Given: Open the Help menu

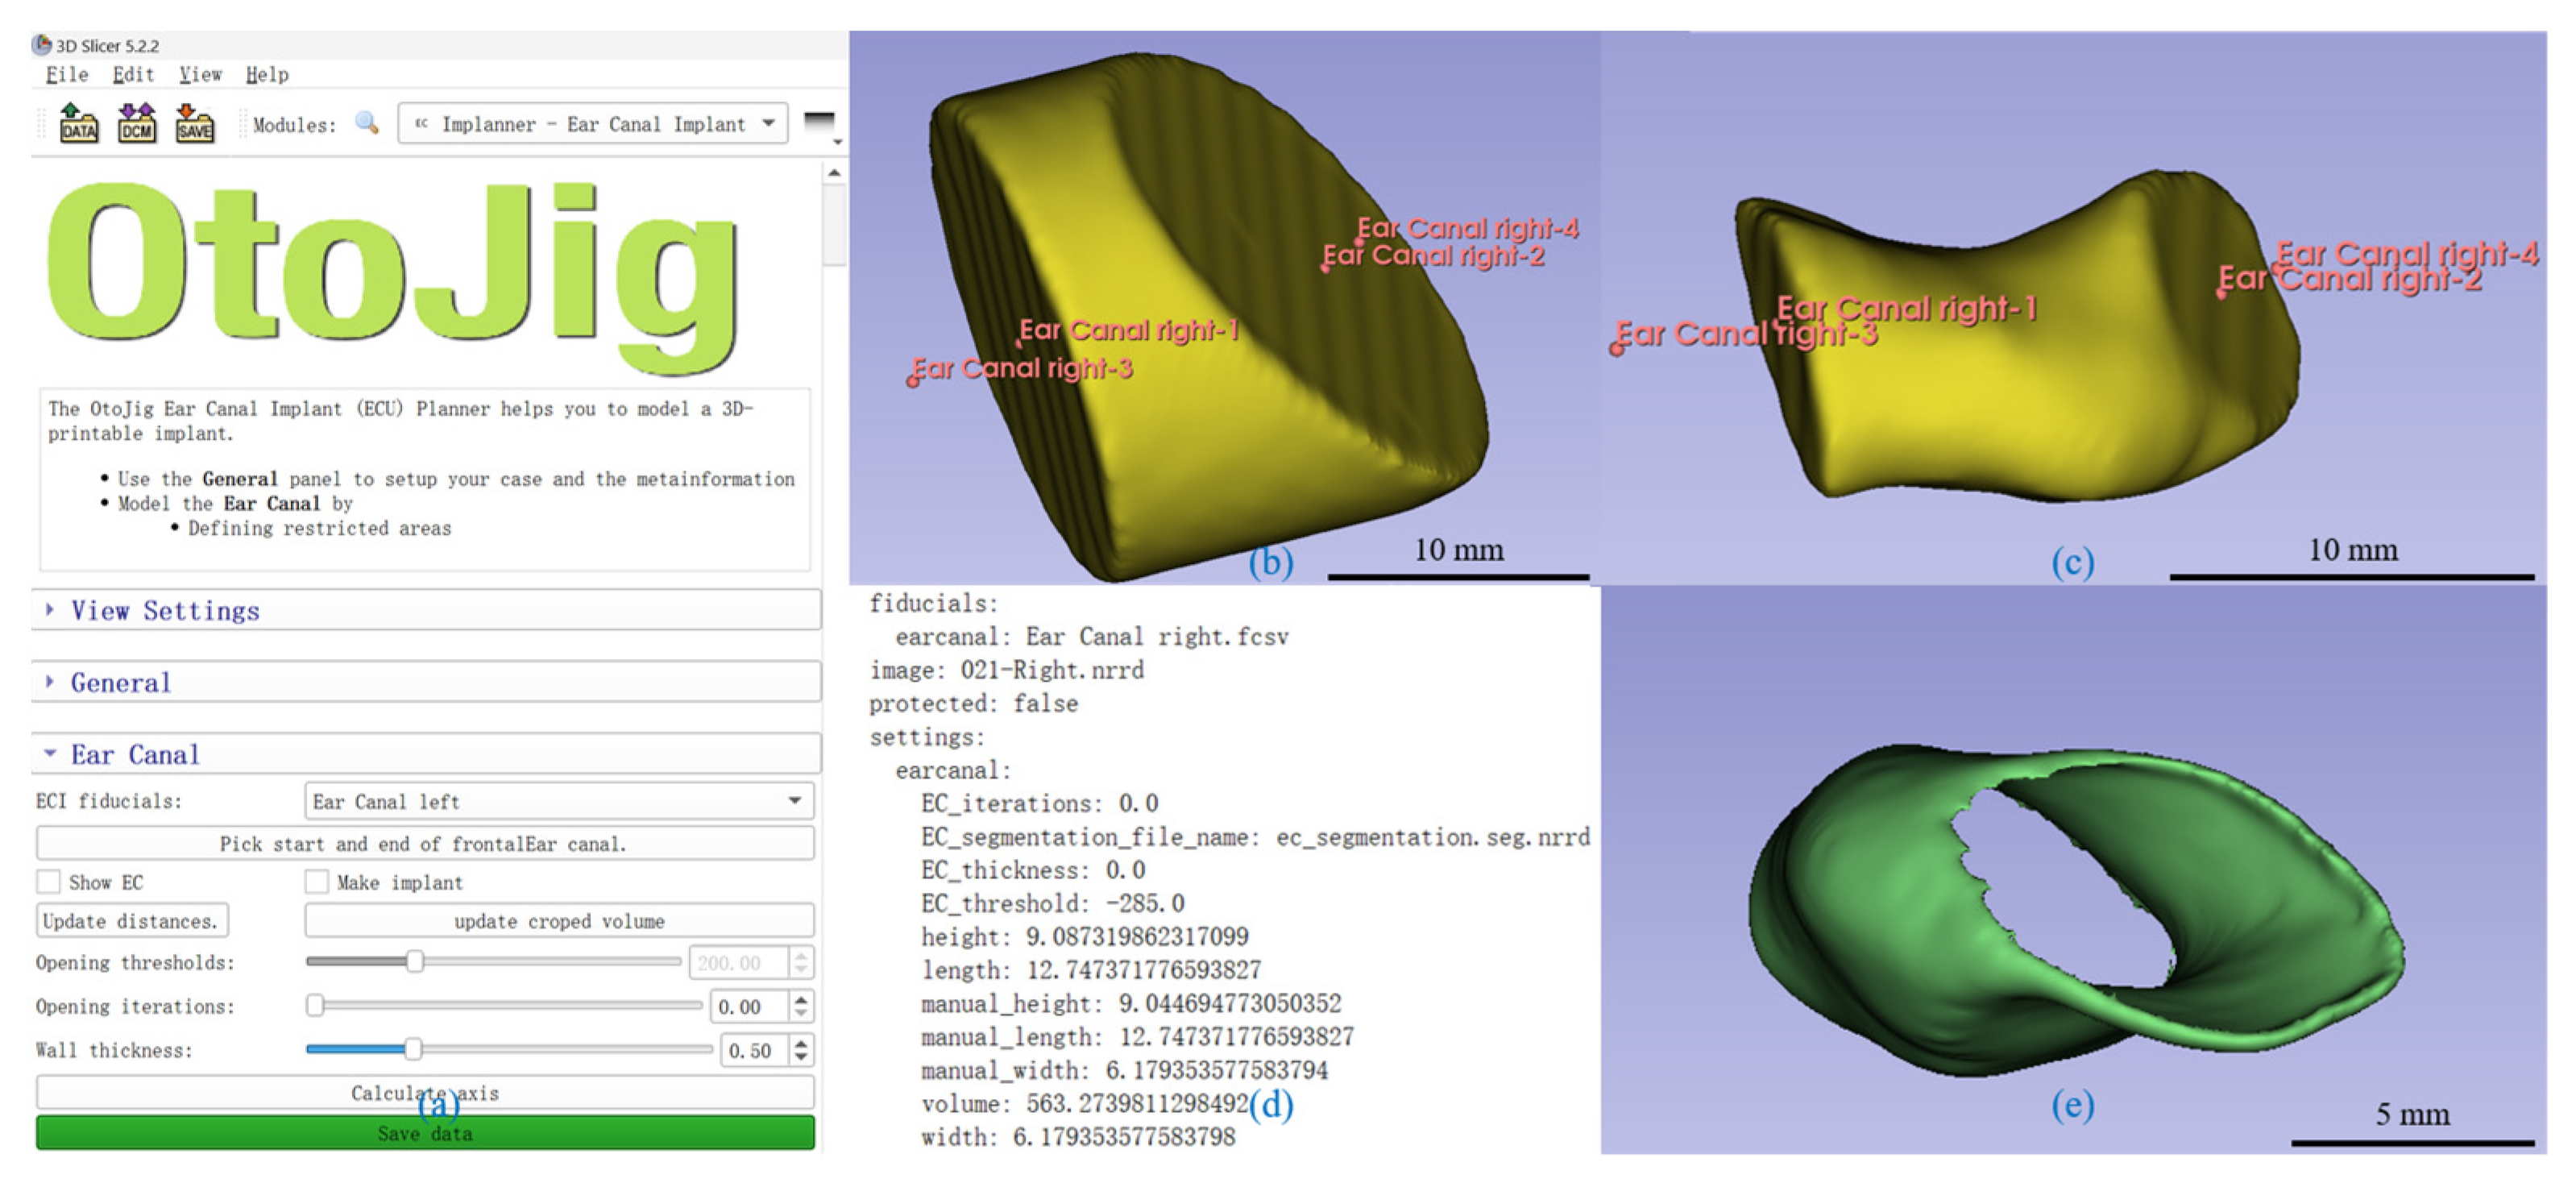Looking at the screenshot, I should [x=267, y=75].
